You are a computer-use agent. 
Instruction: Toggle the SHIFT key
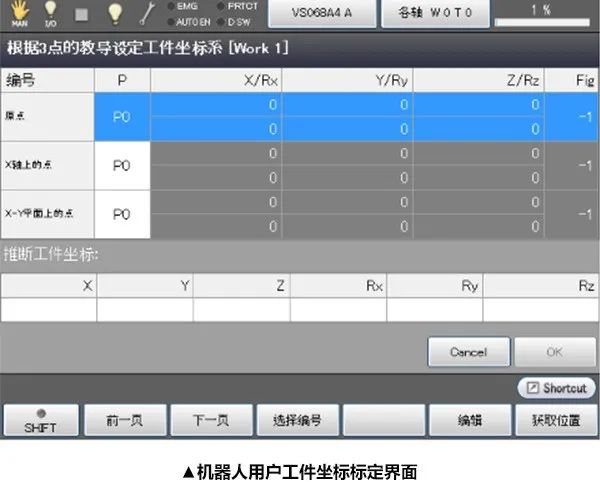point(39,420)
